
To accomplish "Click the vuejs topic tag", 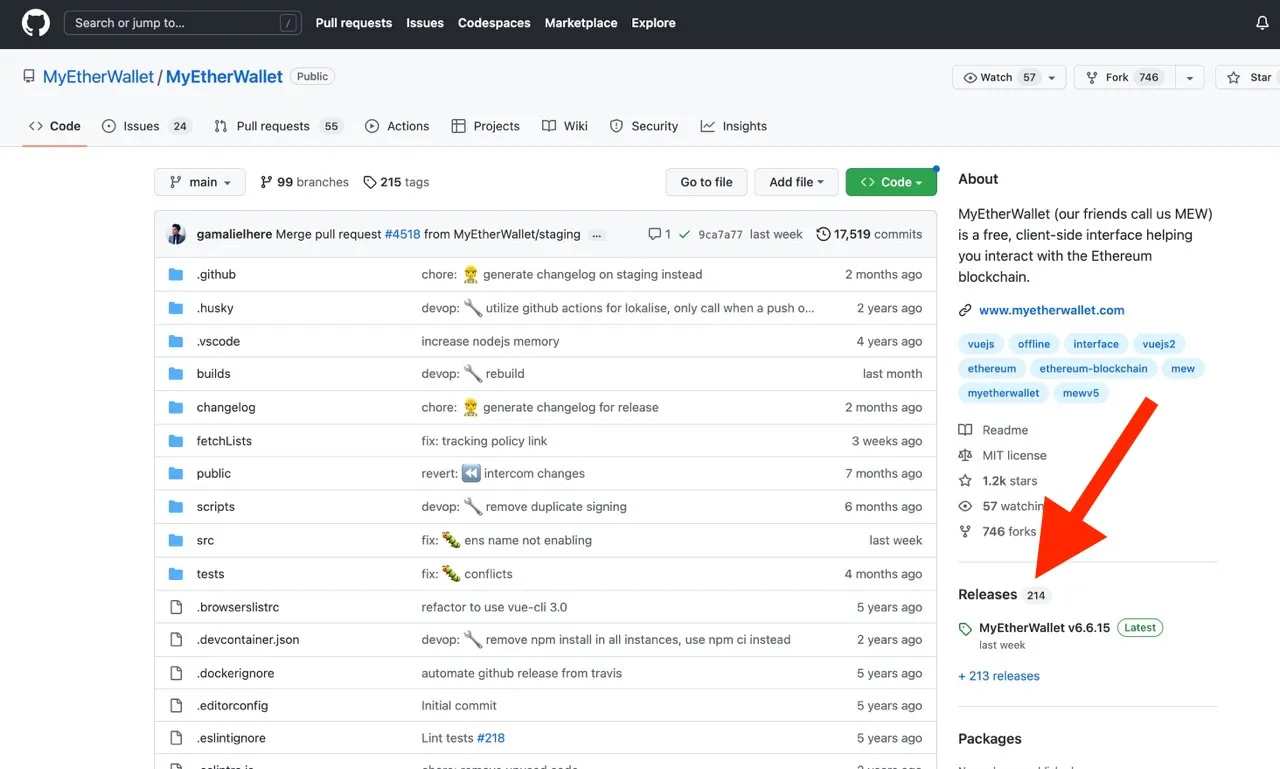I will (981, 344).
